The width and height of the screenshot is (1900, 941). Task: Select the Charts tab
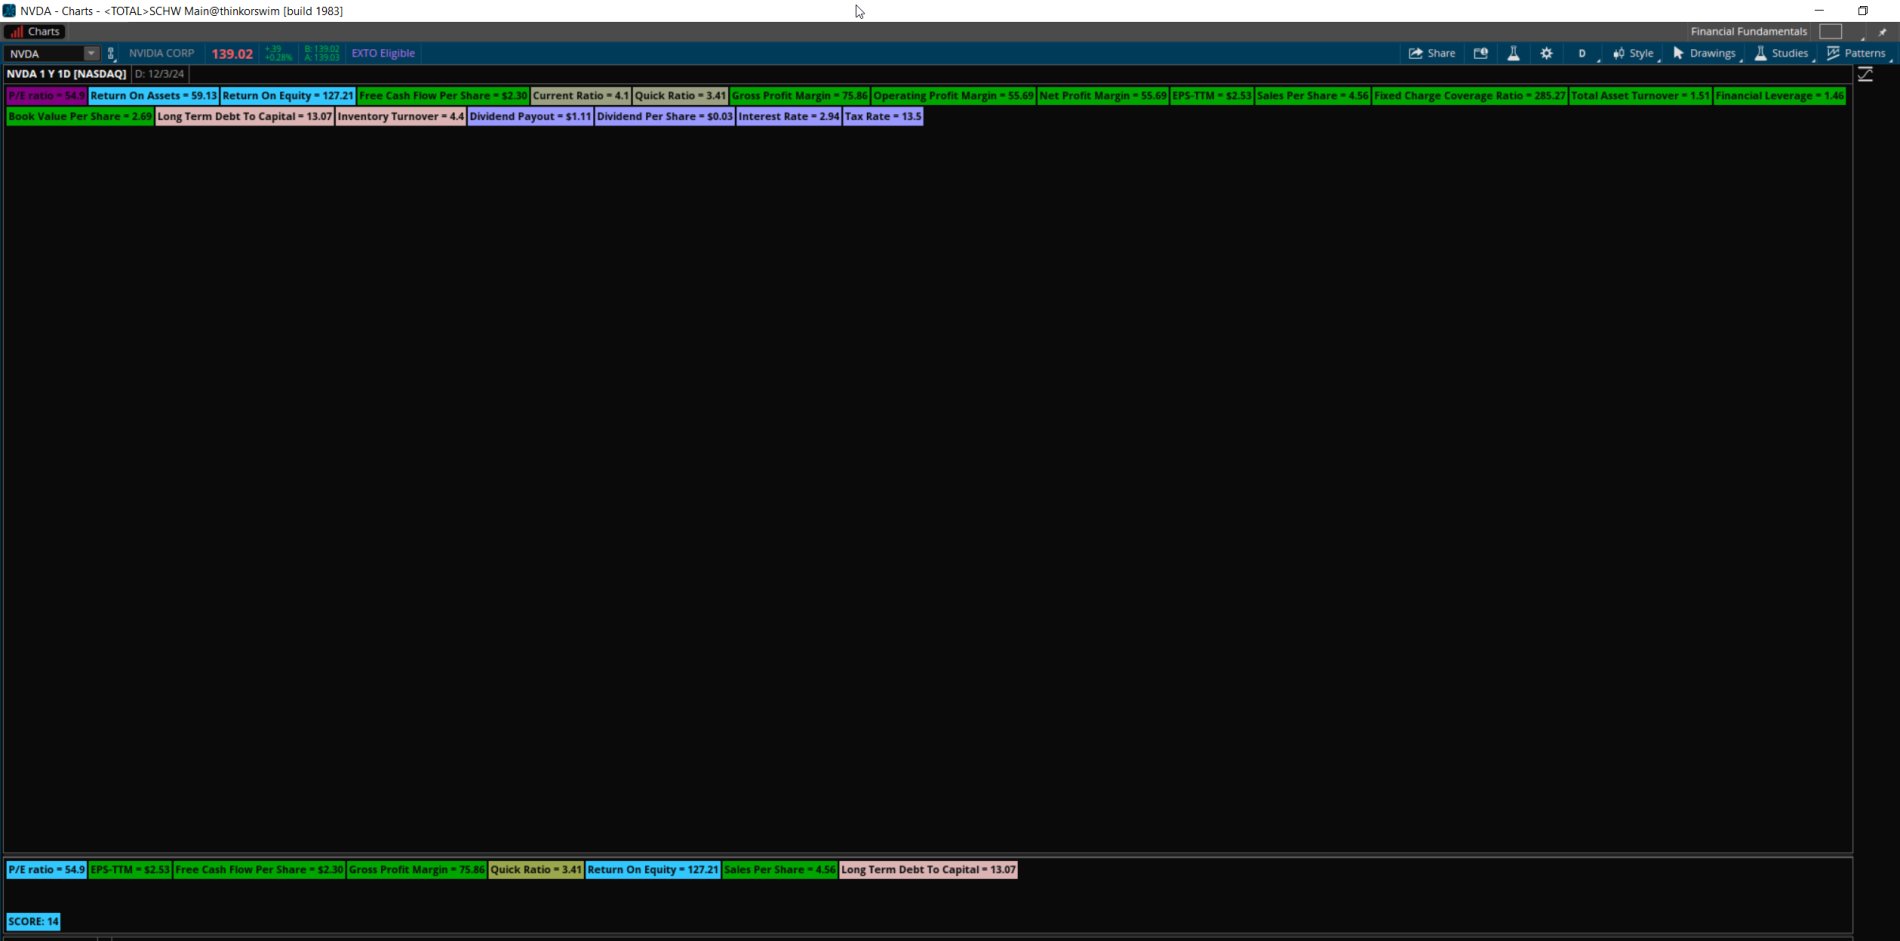35,31
